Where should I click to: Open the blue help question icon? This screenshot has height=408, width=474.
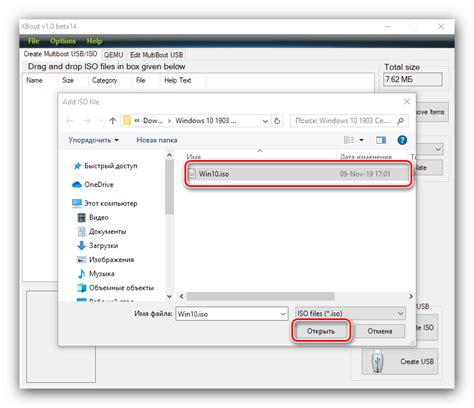click(402, 140)
